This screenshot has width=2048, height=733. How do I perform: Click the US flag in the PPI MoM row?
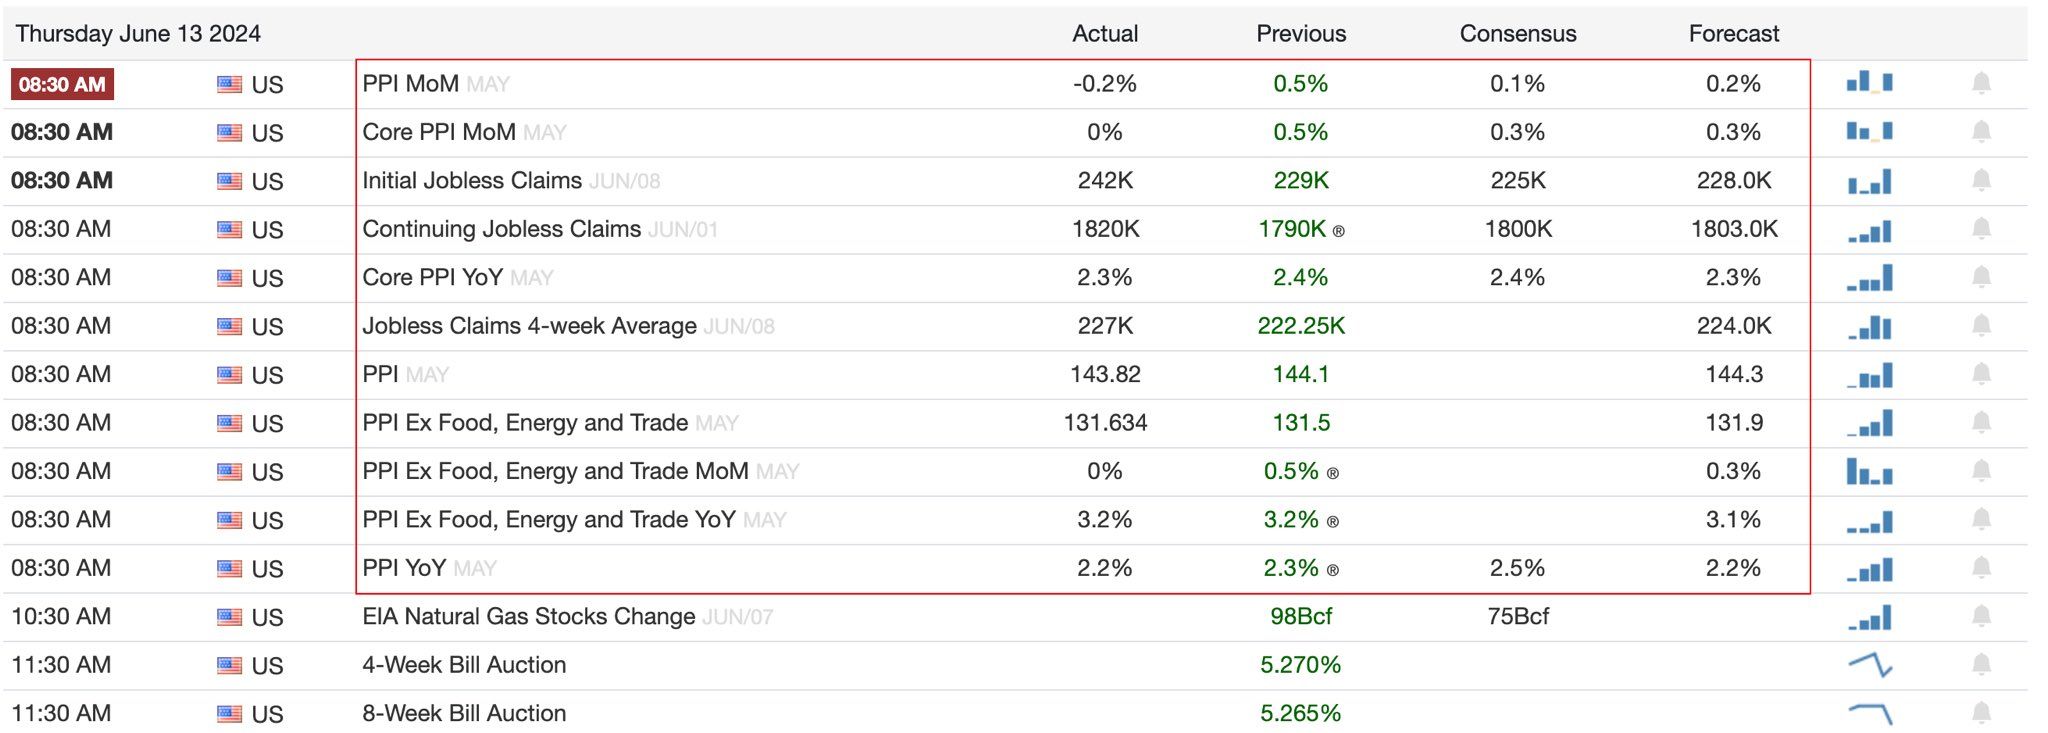230,84
